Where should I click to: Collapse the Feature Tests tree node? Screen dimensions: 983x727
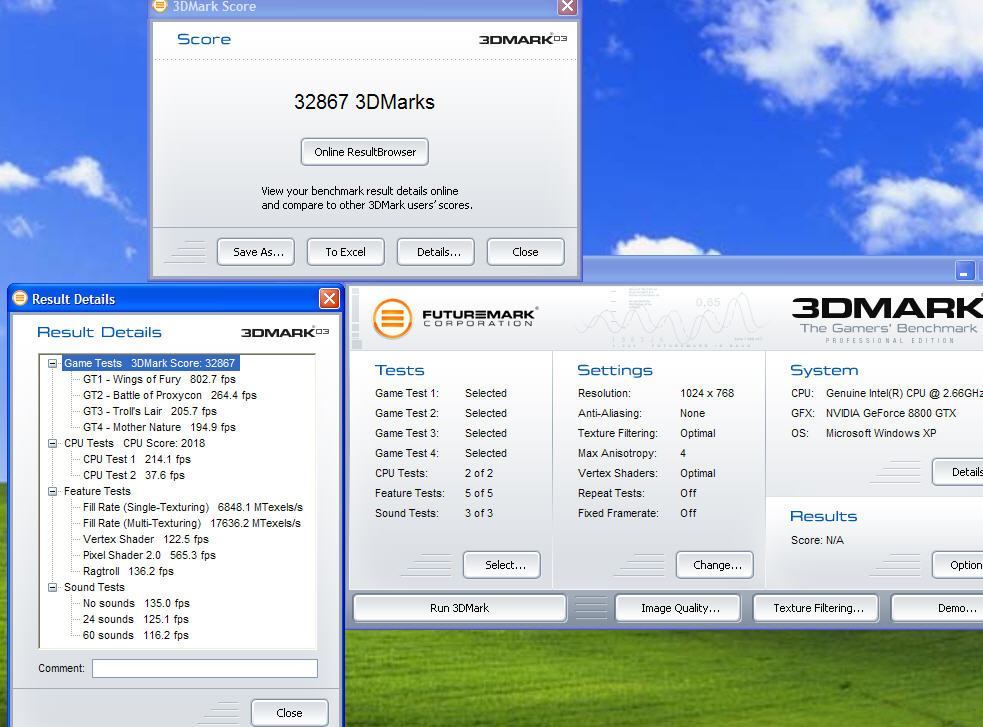(53, 491)
